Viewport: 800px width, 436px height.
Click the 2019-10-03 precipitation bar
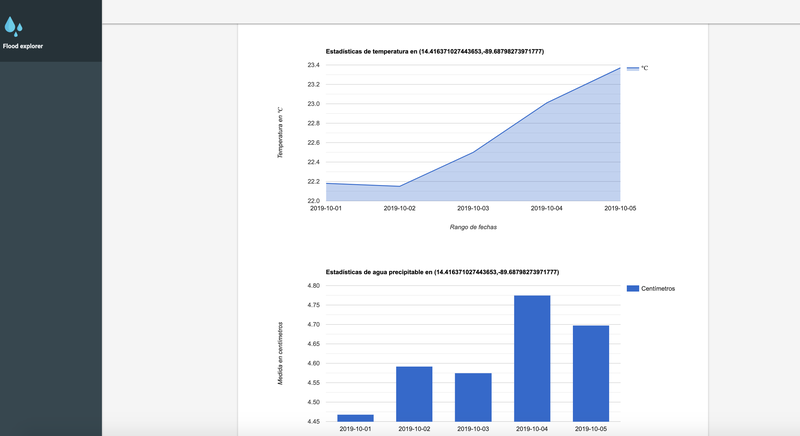click(x=473, y=397)
